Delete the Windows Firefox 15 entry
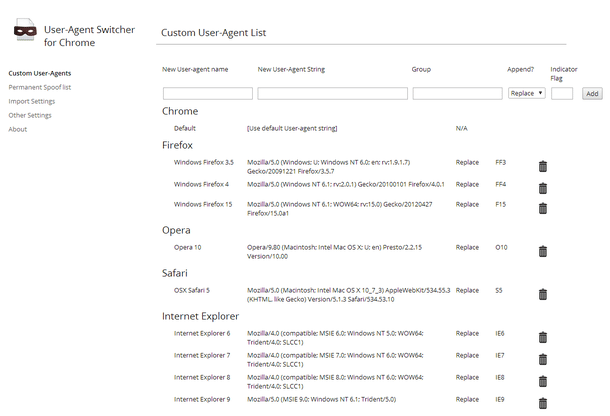This screenshot has width=610, height=416. click(x=543, y=209)
